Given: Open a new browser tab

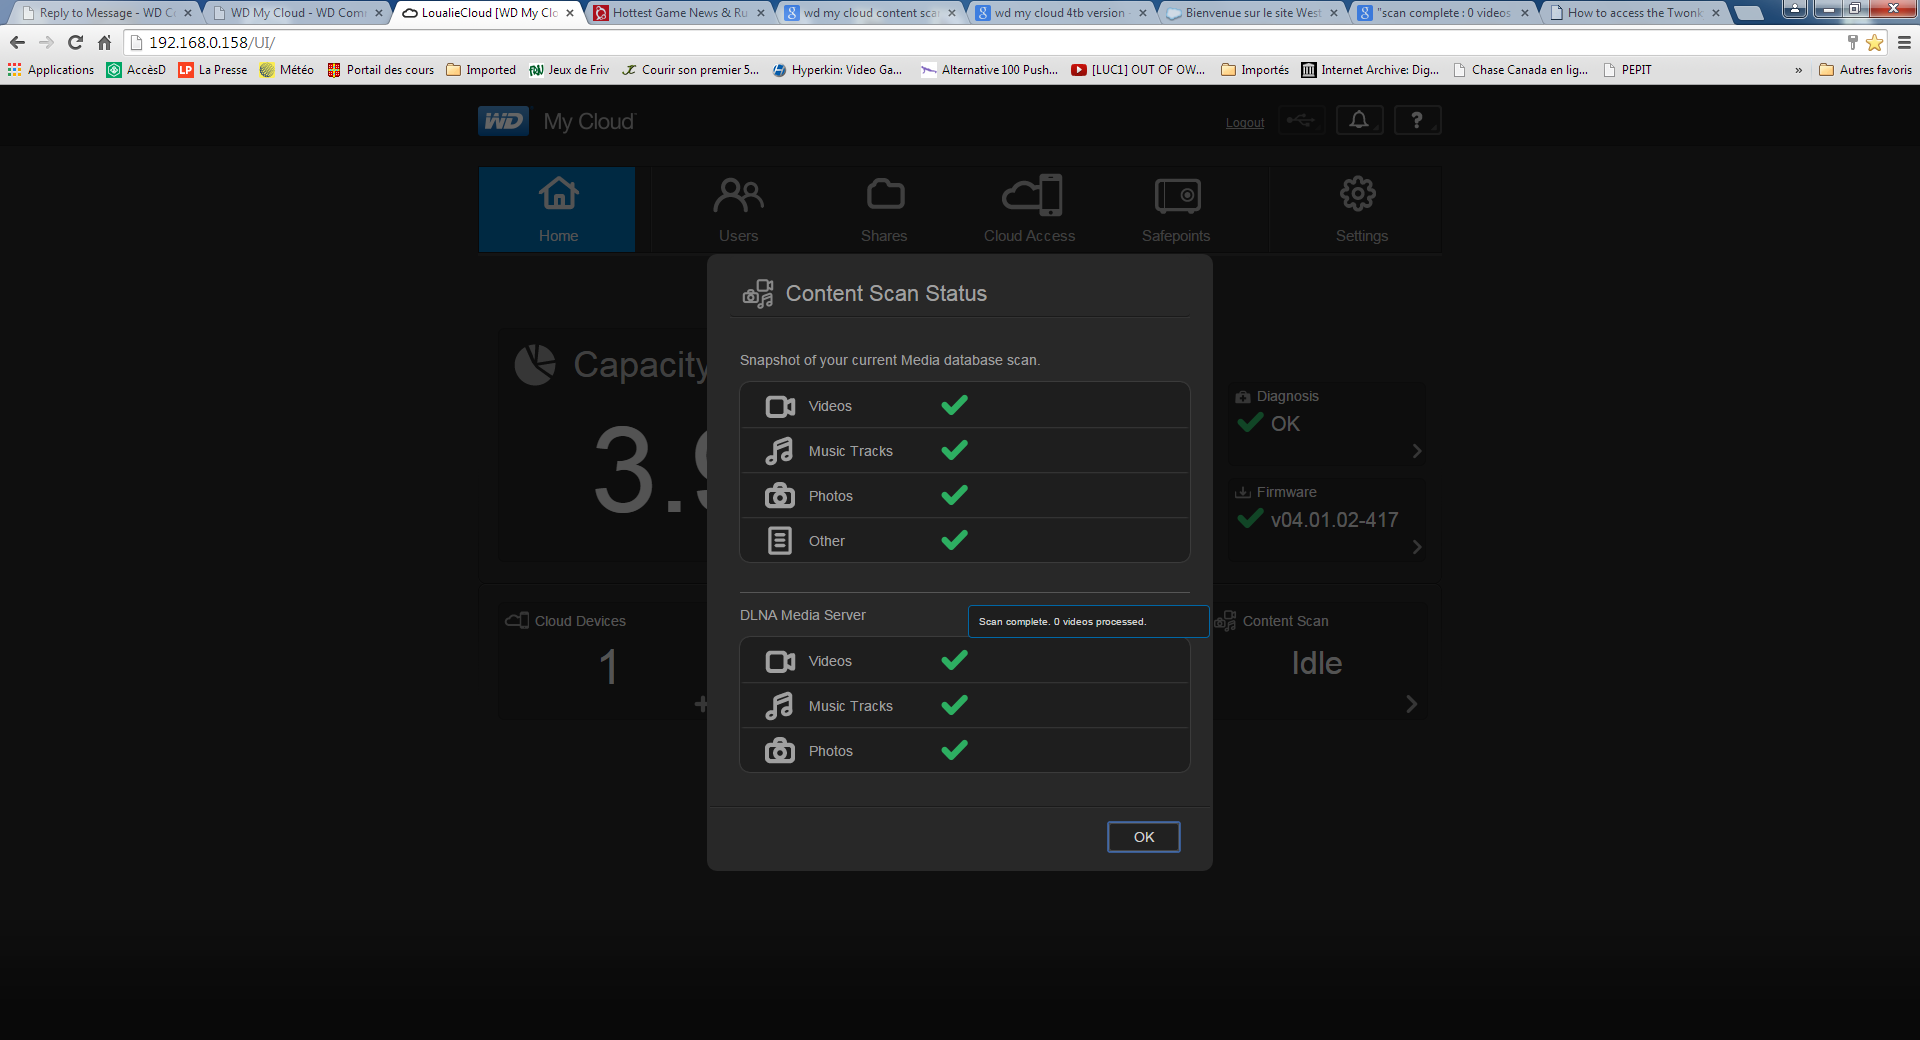Looking at the screenshot, I should tap(1748, 13).
